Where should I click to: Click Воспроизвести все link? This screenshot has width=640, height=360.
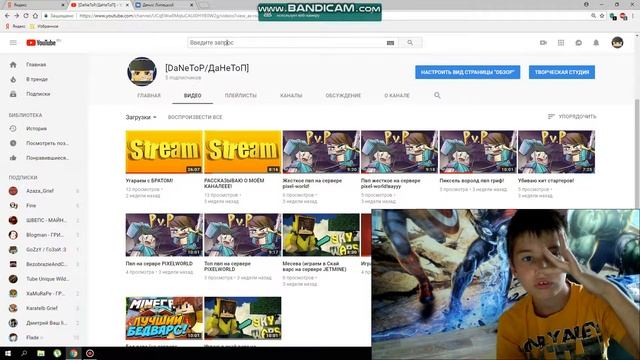pyautogui.click(x=195, y=117)
